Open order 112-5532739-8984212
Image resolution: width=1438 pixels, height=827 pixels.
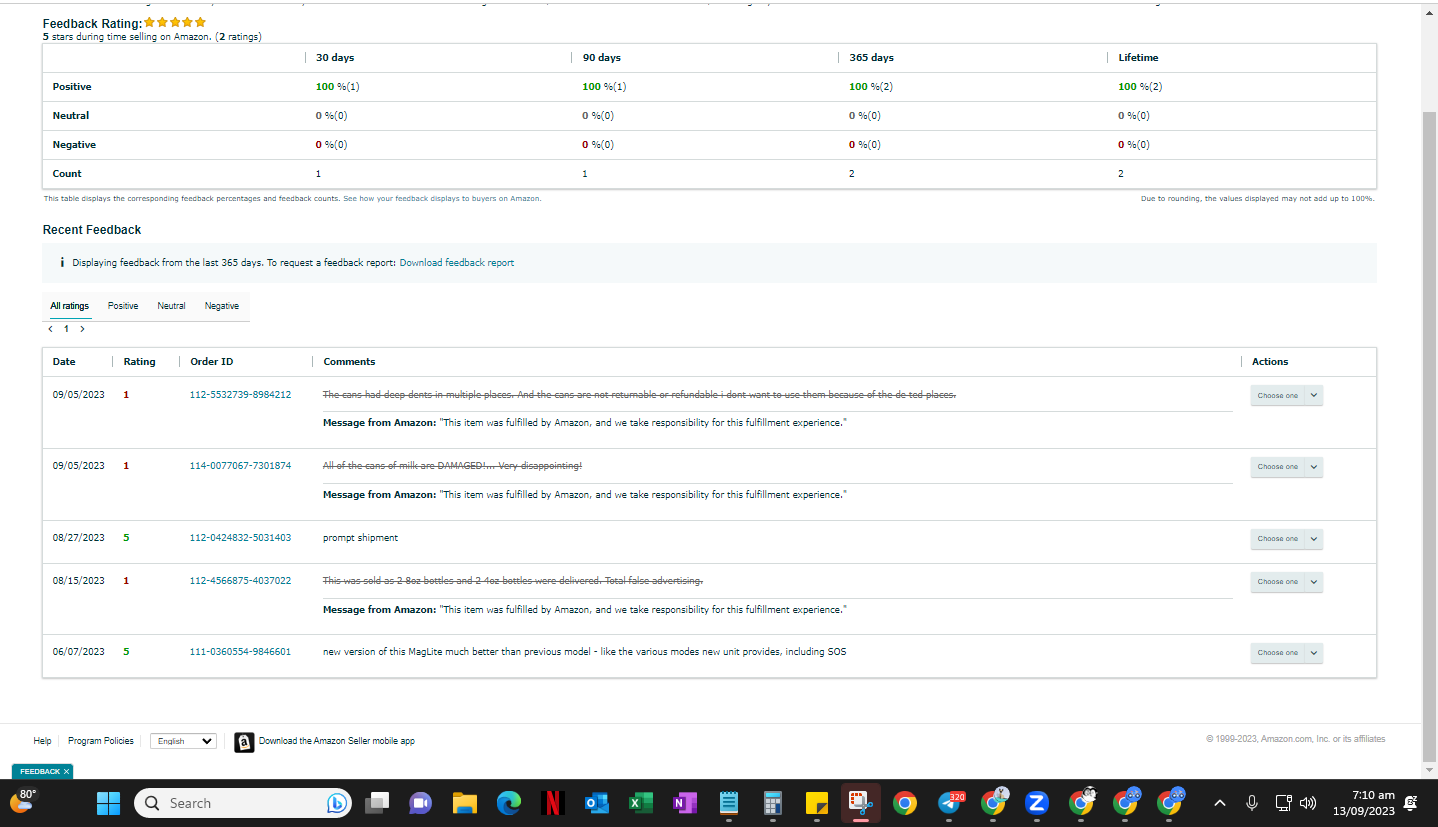point(240,395)
